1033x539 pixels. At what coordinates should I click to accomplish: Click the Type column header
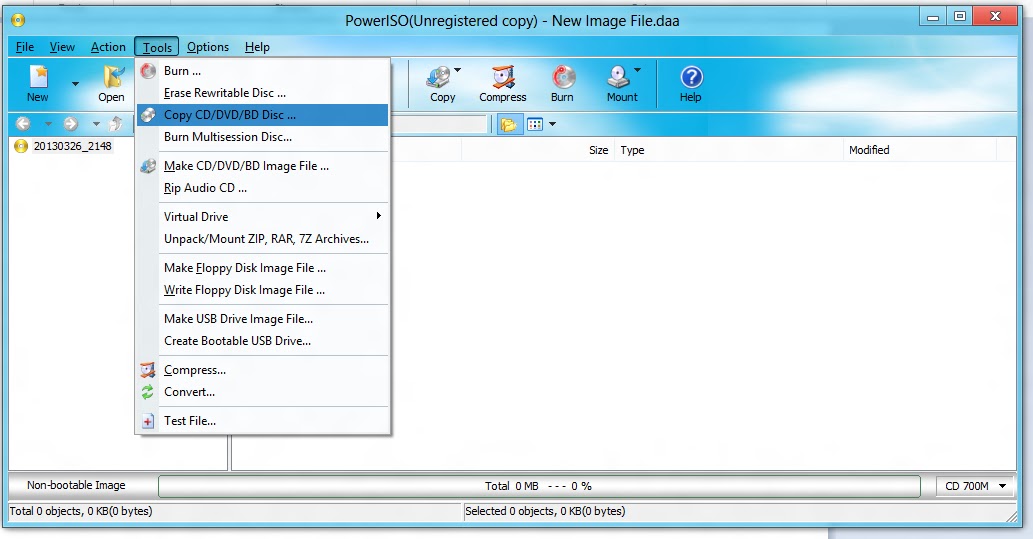pos(729,150)
